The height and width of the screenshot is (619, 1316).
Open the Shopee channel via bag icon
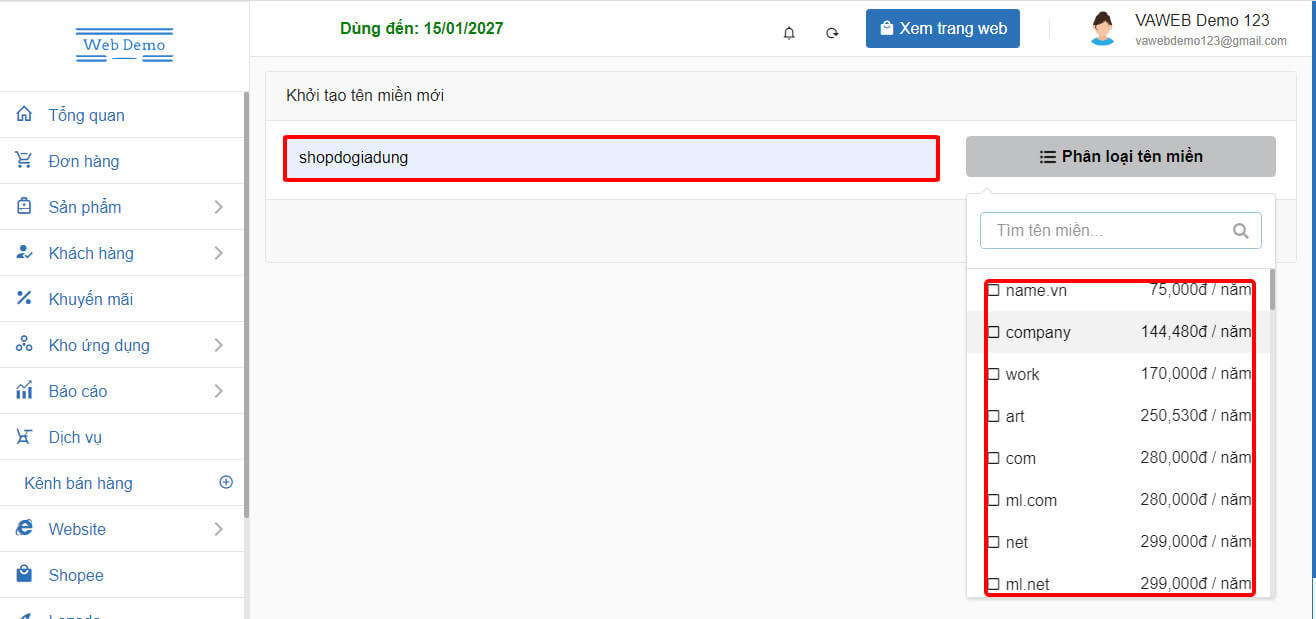(x=25, y=575)
